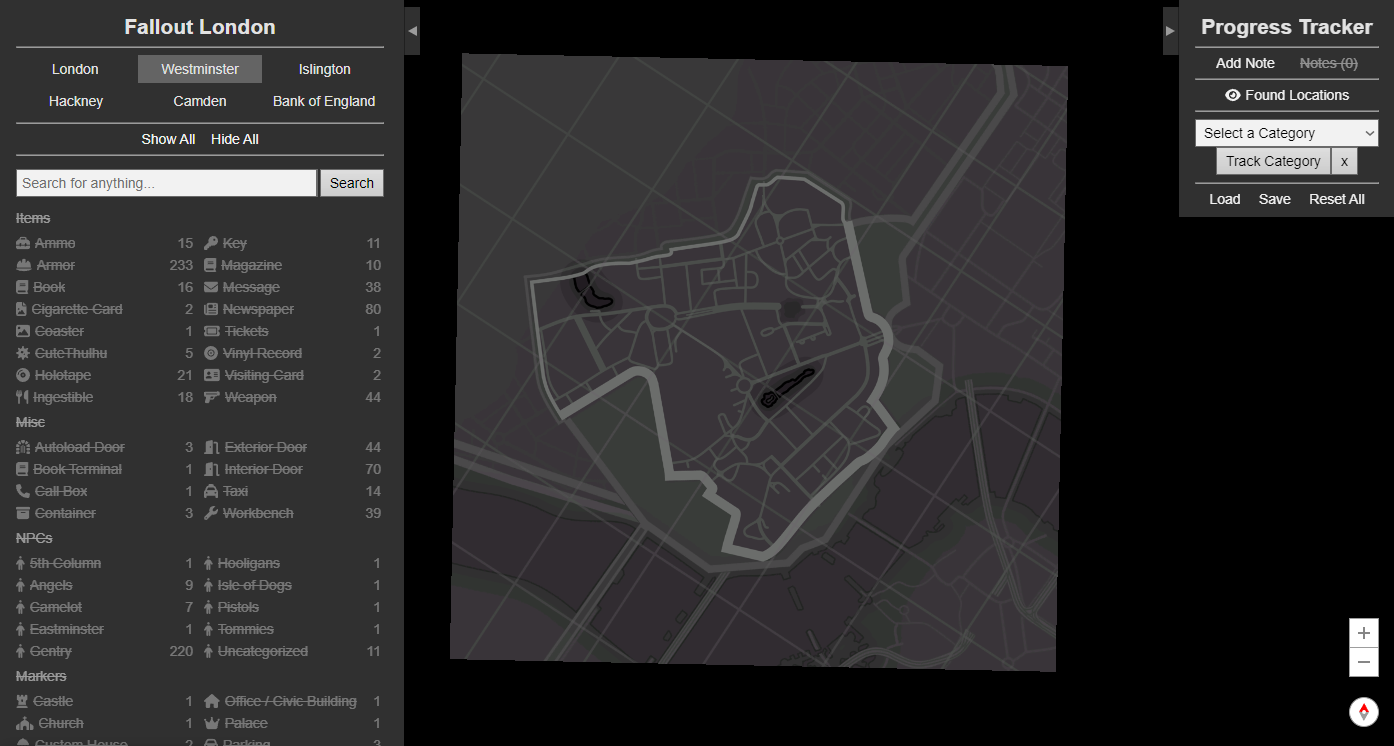The image size is (1394, 746).
Task: Click the Armor category icon
Action: tap(24, 265)
